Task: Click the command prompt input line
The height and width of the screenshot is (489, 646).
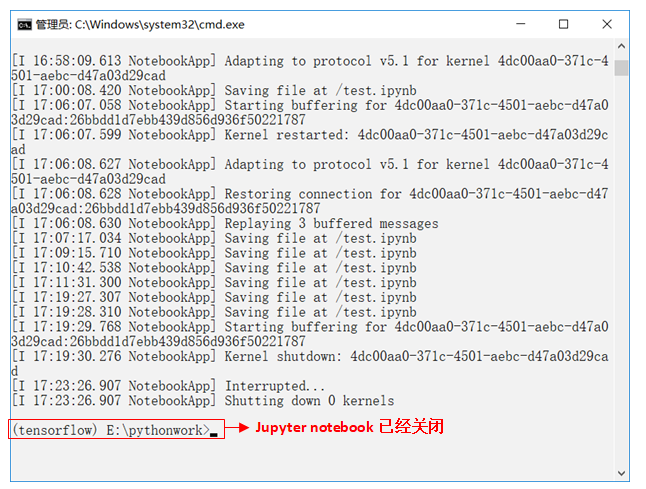Action: coord(115,430)
